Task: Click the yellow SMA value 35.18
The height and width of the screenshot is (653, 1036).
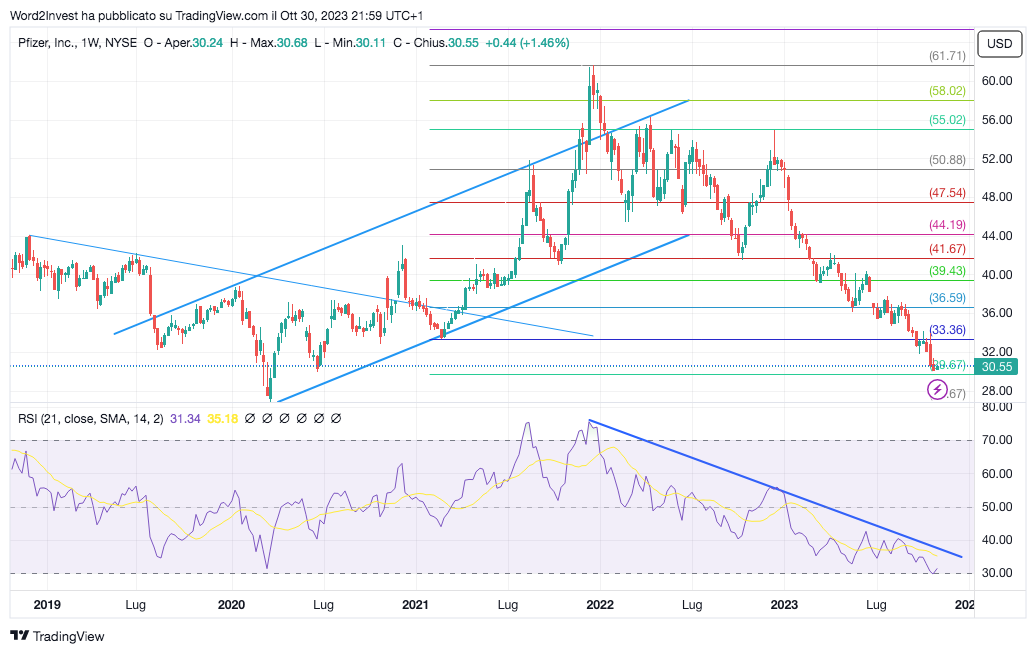Action: coord(222,418)
